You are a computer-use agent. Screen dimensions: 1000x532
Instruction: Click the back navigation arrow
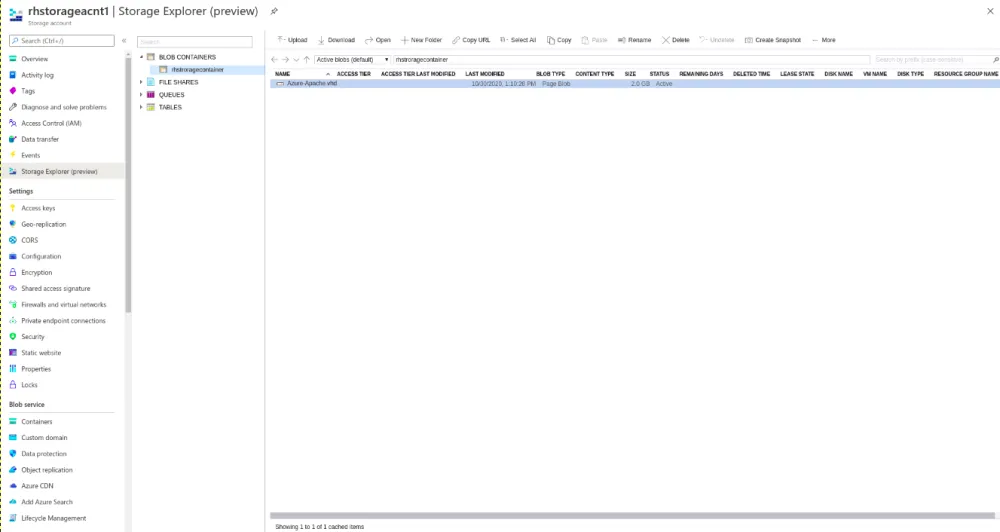click(x=275, y=59)
